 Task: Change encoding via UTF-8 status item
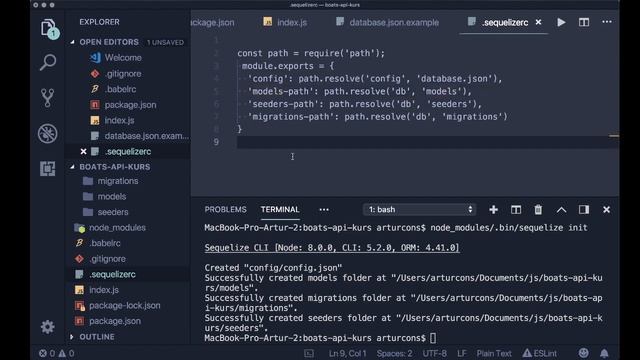434,353
